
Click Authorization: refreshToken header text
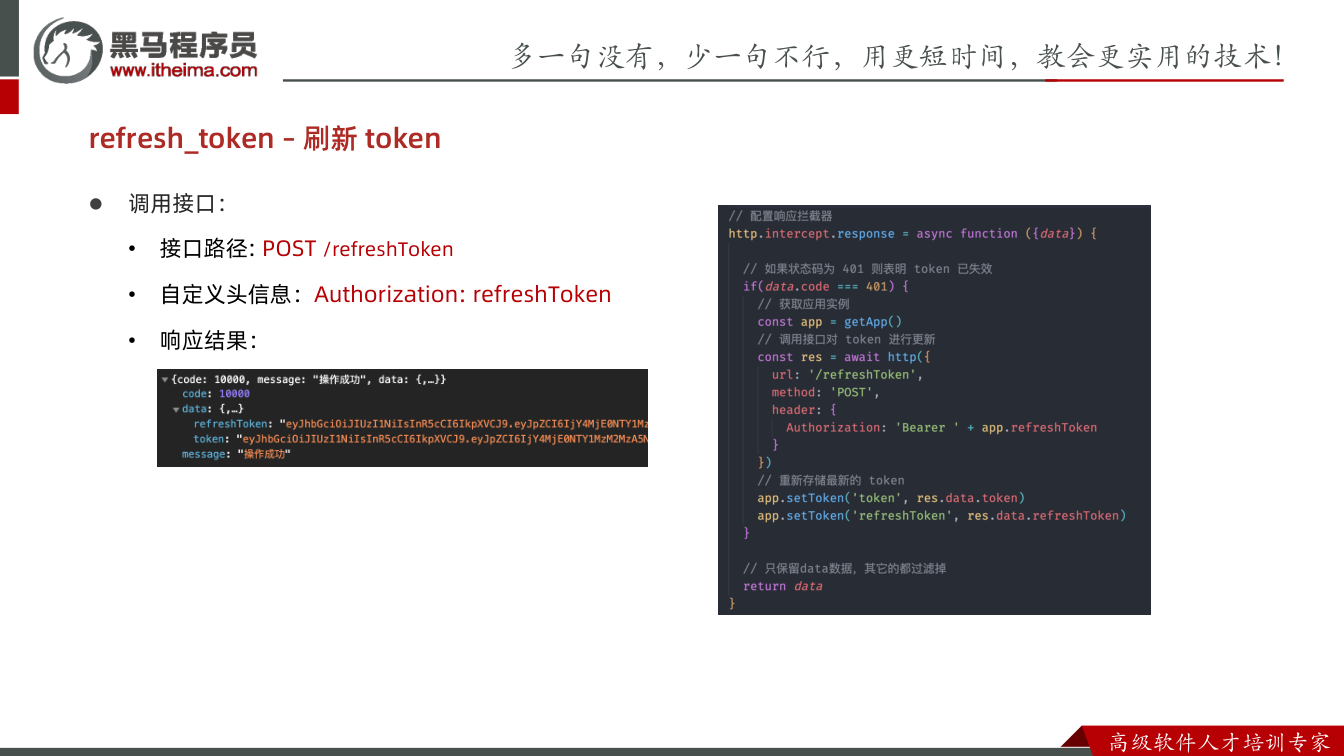pos(462,294)
